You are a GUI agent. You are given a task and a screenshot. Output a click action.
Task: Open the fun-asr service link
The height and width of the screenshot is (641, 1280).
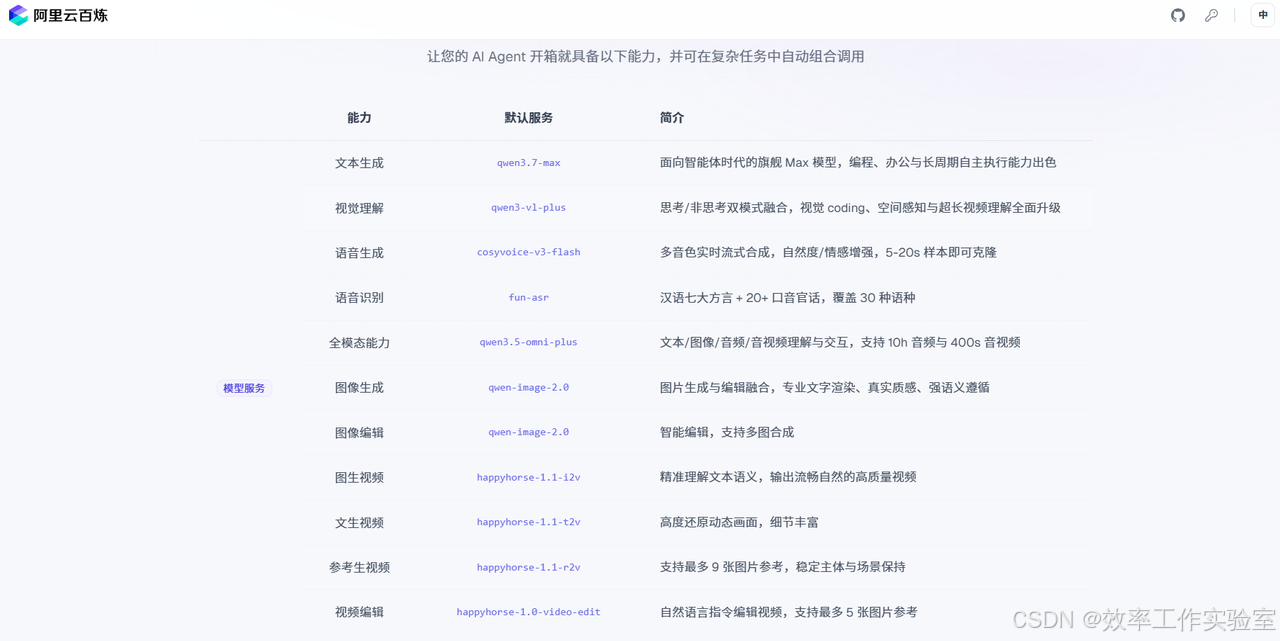pyautogui.click(x=528, y=298)
